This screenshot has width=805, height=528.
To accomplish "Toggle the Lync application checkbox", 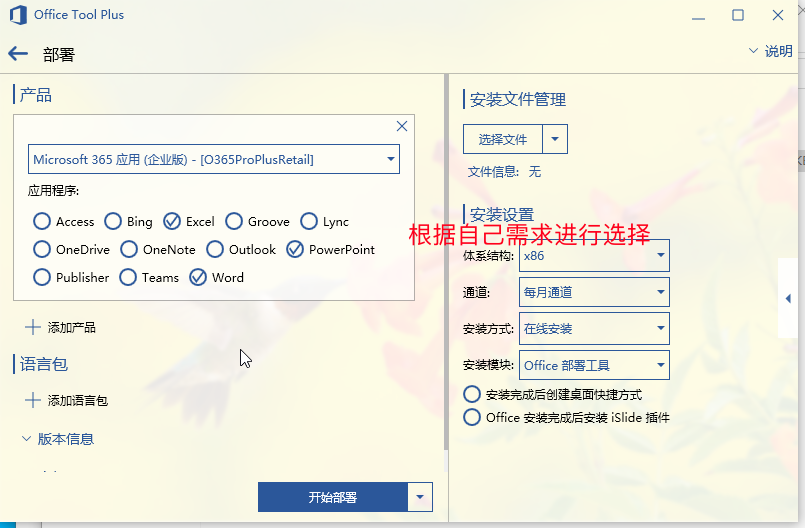I will pyautogui.click(x=309, y=221).
